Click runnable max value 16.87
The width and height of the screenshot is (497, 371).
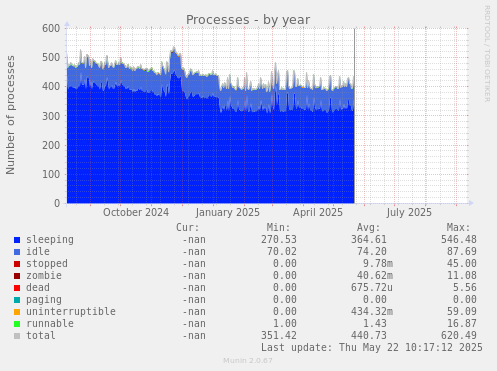click(x=462, y=324)
